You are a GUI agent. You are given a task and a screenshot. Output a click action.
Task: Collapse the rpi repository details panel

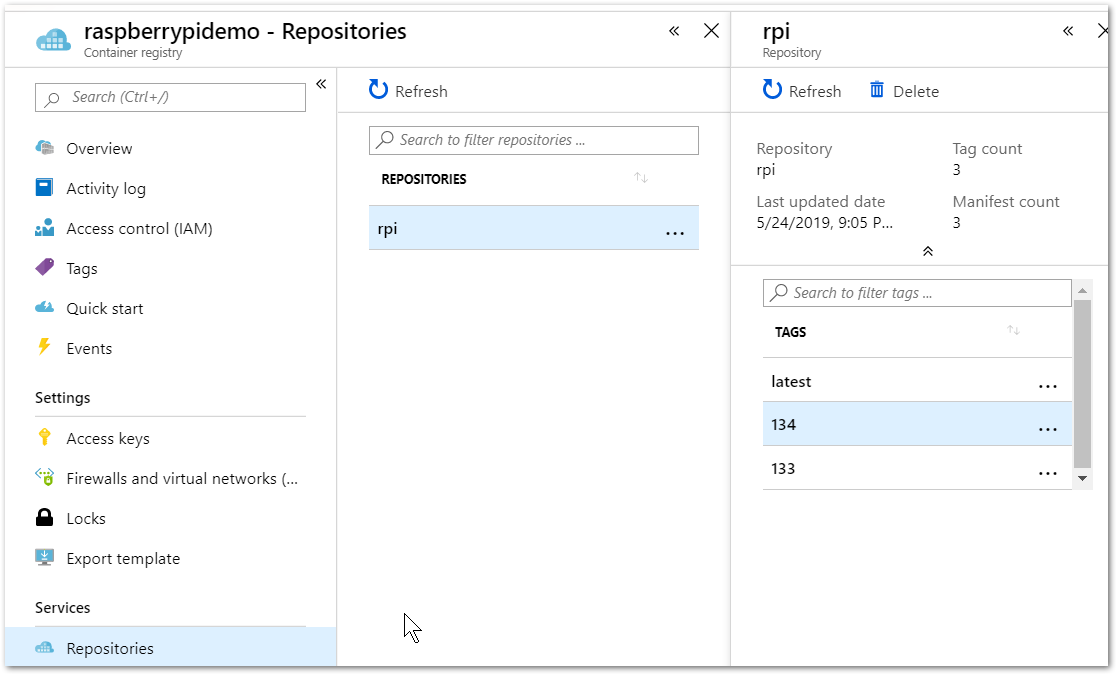coord(927,251)
